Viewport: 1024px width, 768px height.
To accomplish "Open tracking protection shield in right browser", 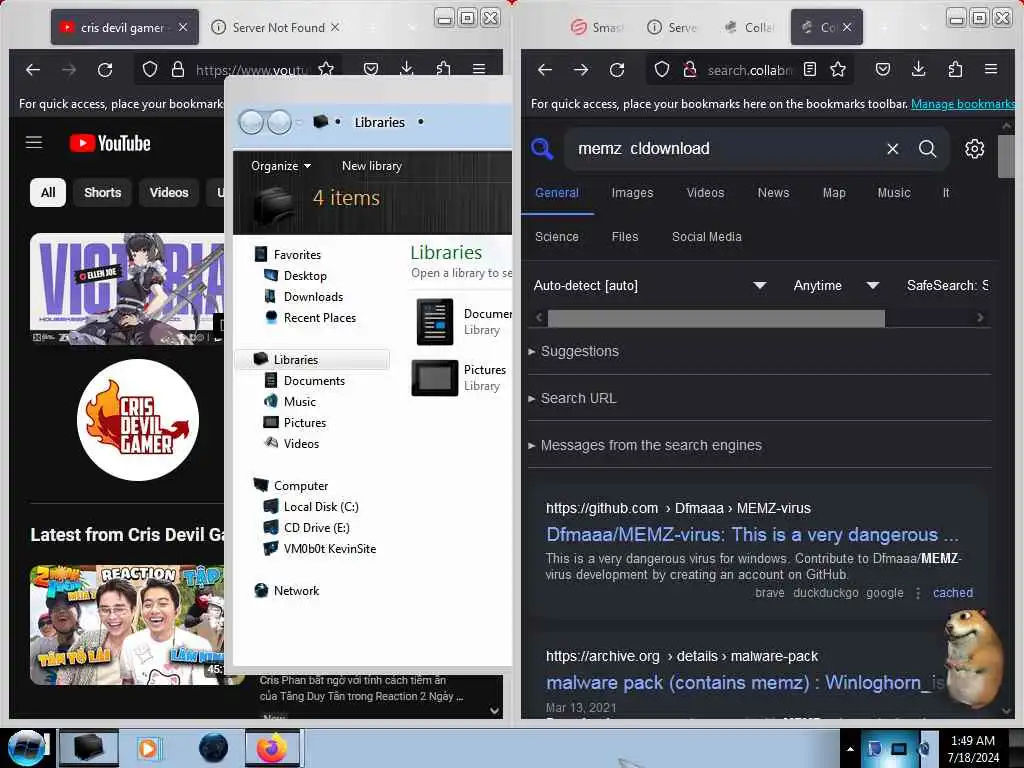I will (x=662, y=69).
